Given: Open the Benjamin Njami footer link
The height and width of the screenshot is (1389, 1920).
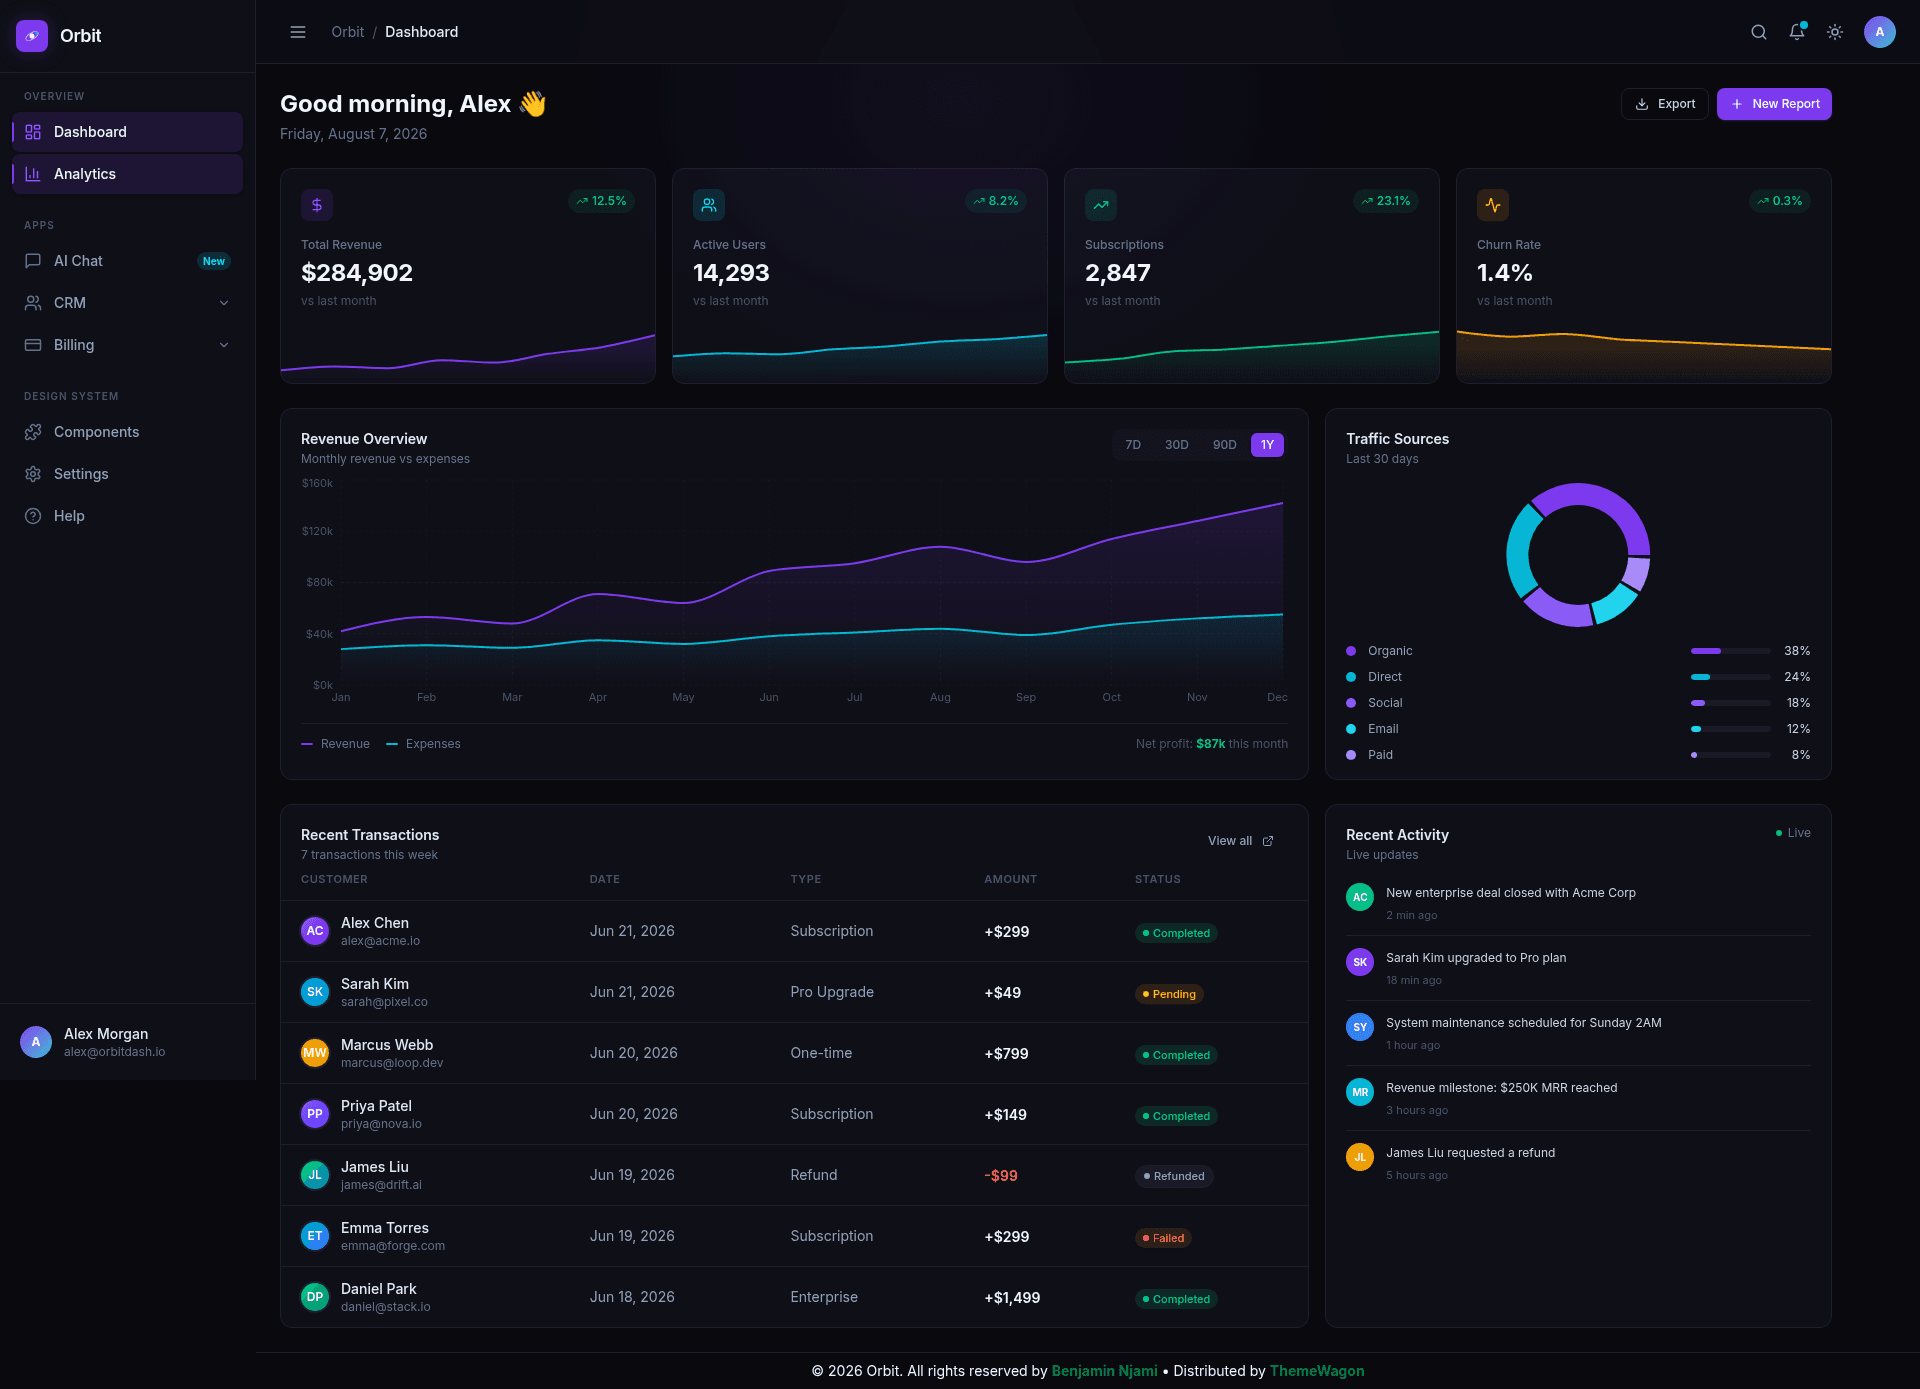Looking at the screenshot, I should (1104, 1371).
